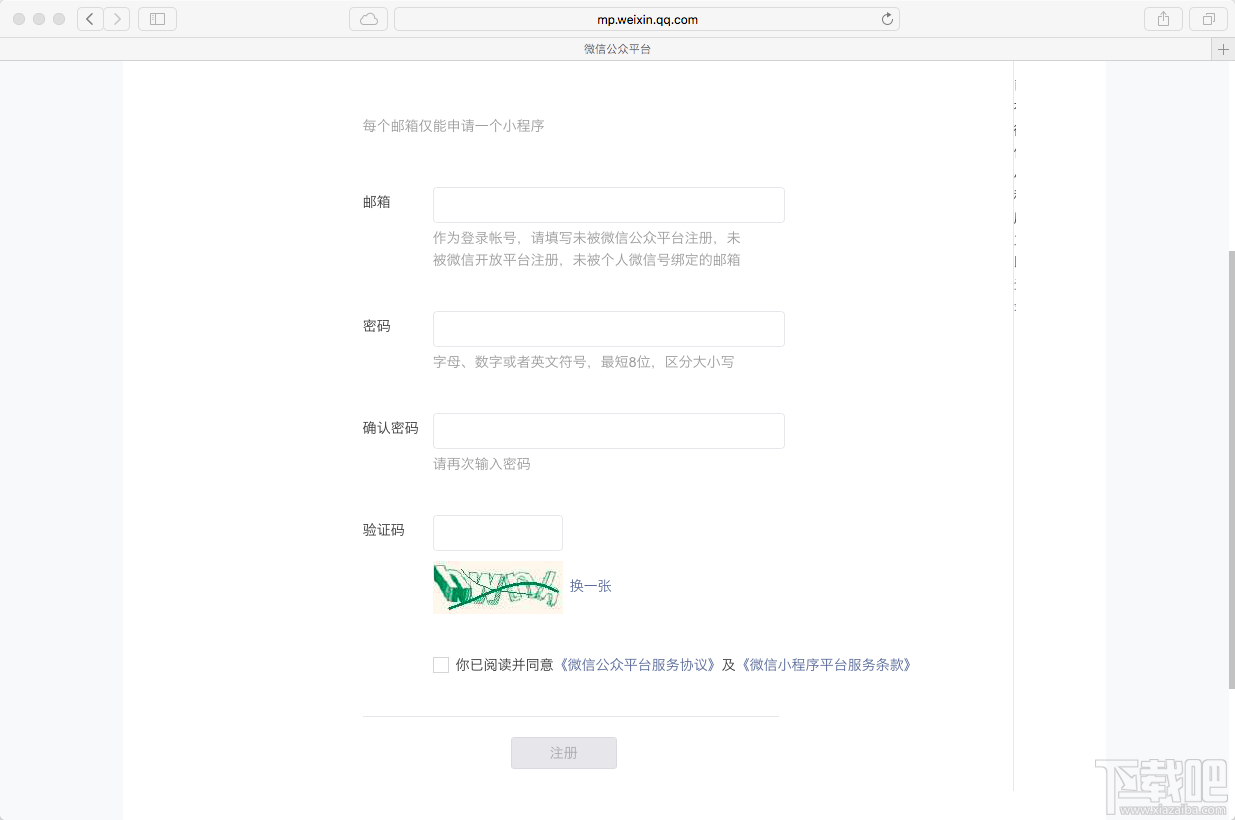Open 《微信小程序平台服务条款》 terms link
The image size is (1235, 820).
click(827, 664)
